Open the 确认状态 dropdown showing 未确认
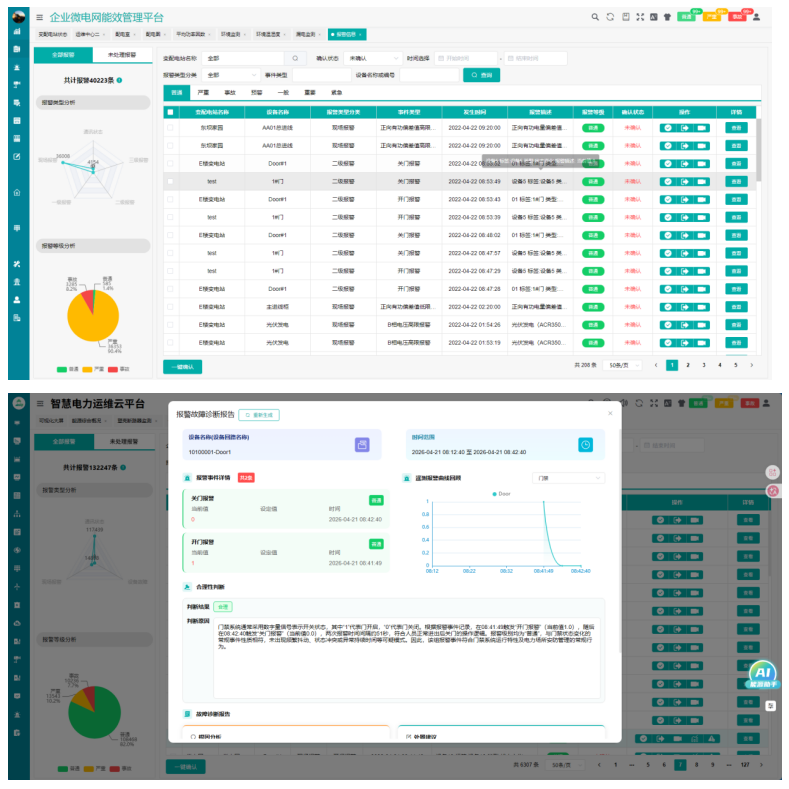The width and height of the screenshot is (789, 789). (372, 58)
